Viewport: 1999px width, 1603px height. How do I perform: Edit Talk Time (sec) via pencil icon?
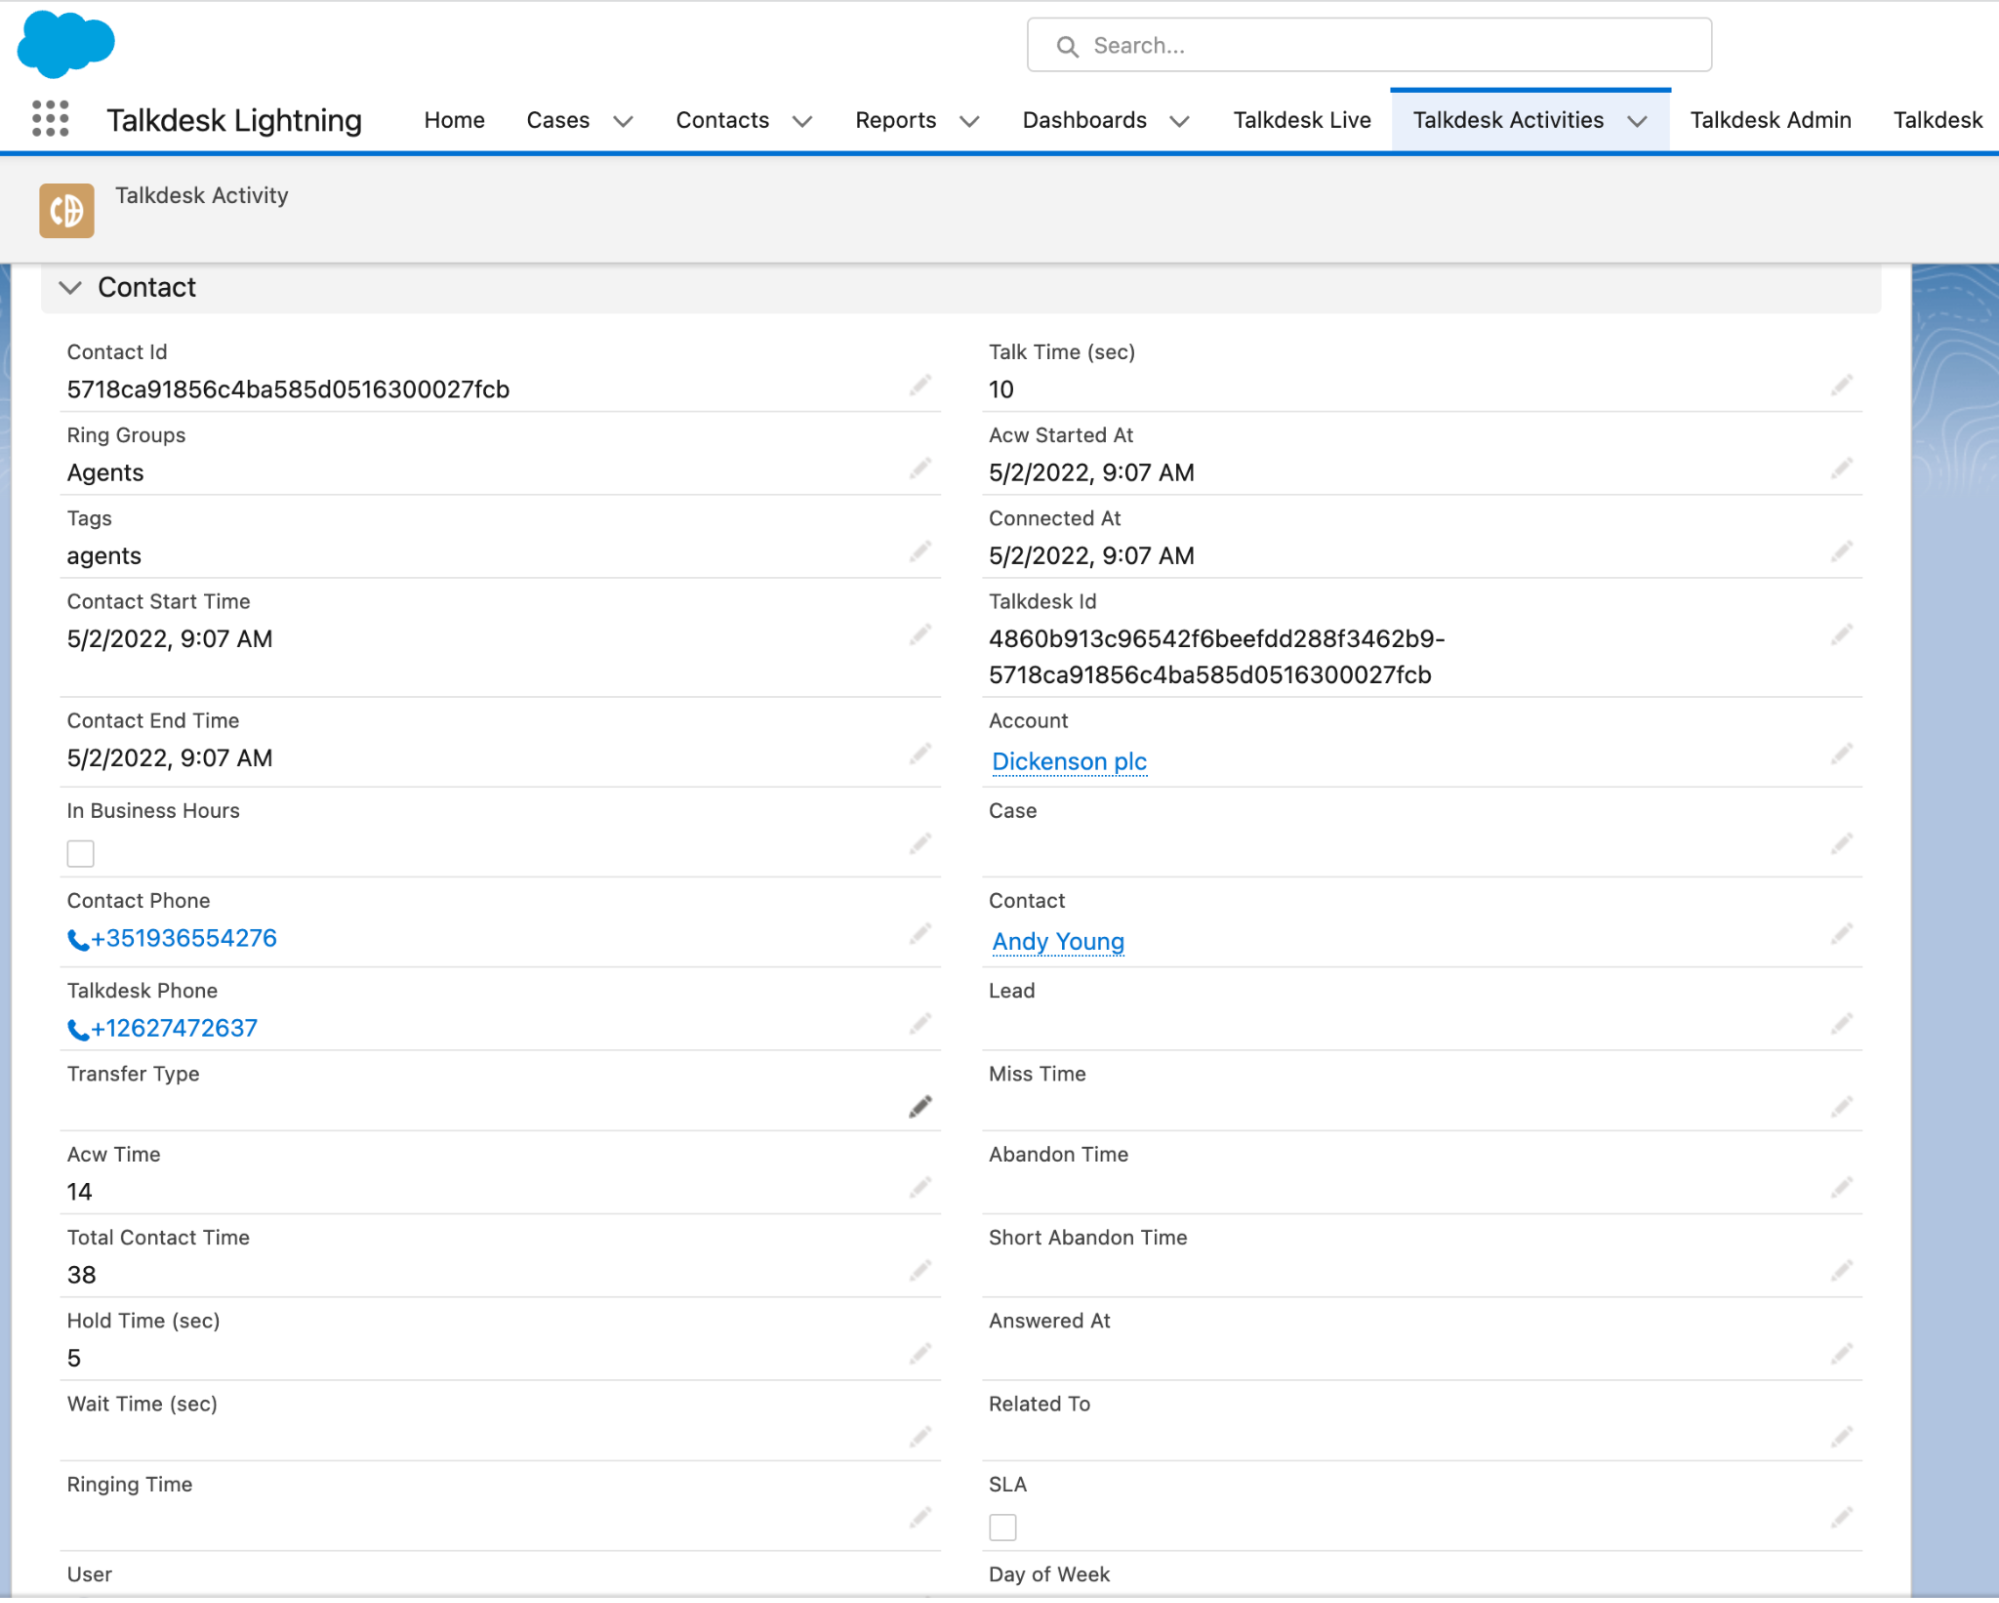tap(1842, 386)
